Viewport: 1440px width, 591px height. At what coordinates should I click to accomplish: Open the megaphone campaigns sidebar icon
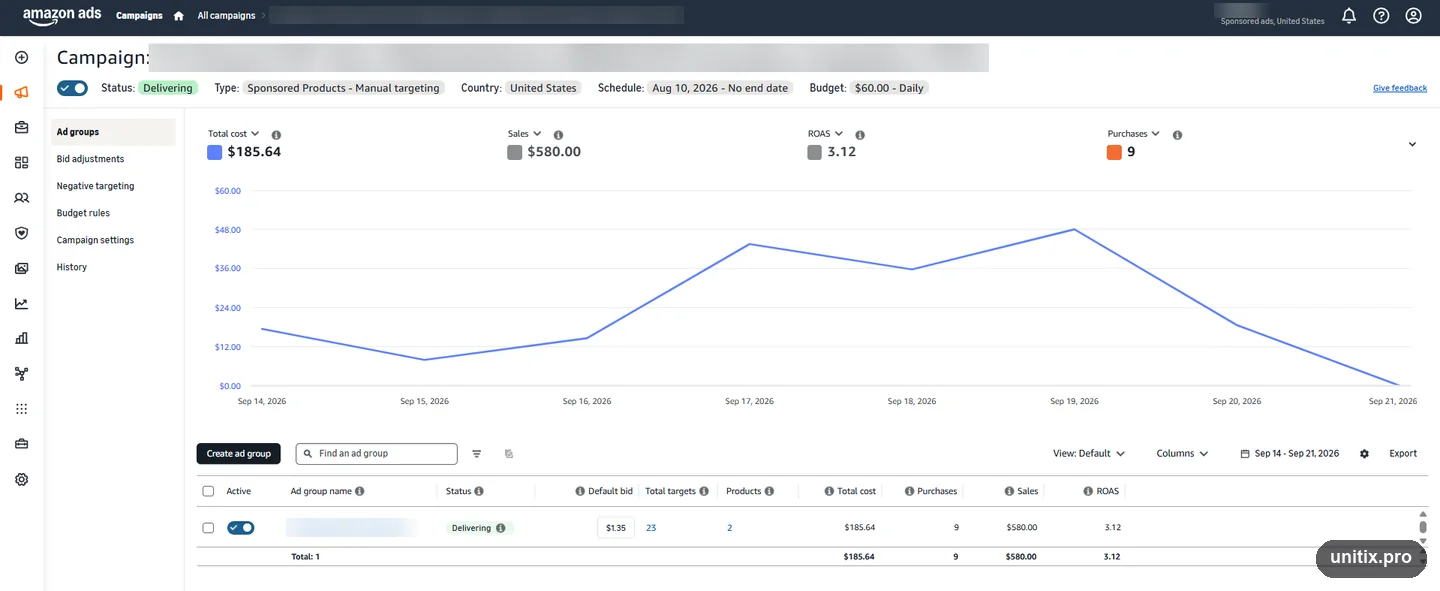tap(22, 93)
